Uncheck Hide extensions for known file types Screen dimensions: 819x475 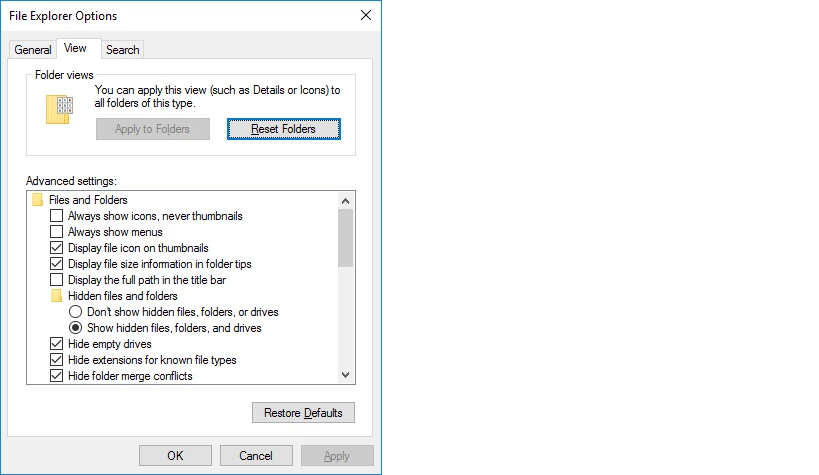56,360
